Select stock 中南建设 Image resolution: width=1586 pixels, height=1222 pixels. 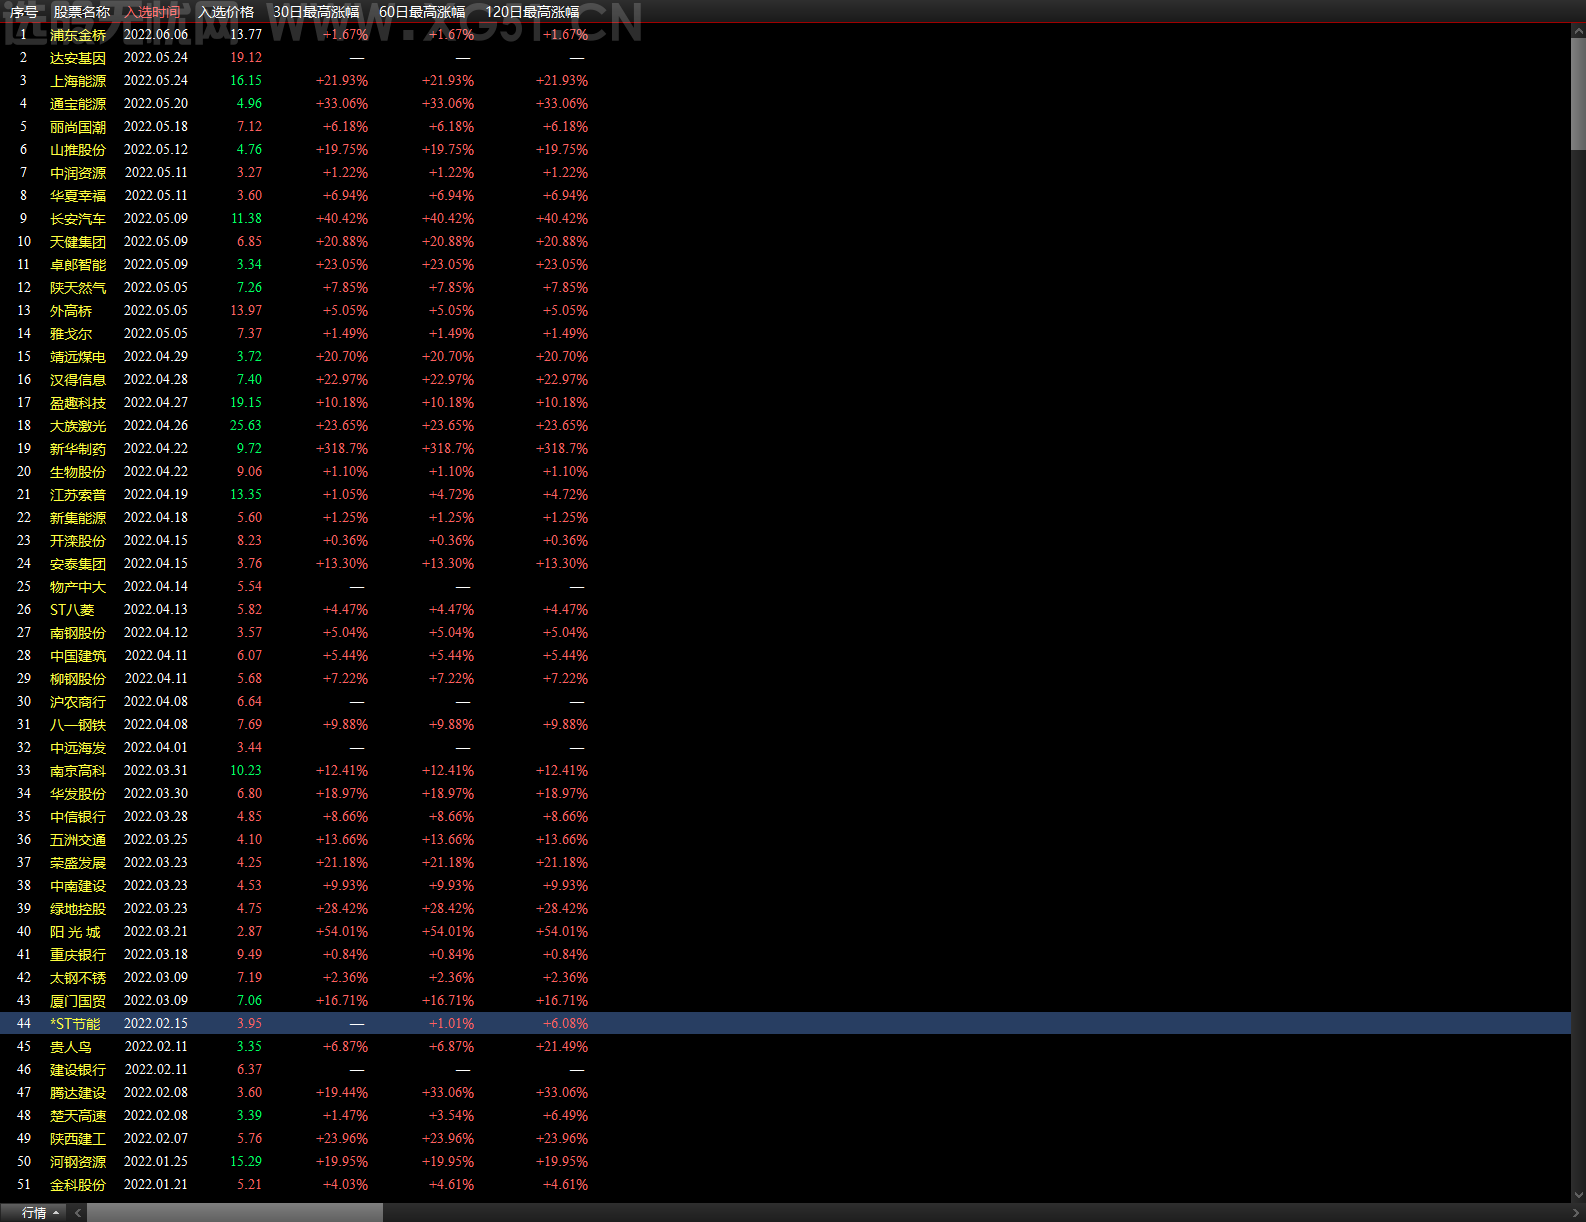click(x=78, y=886)
